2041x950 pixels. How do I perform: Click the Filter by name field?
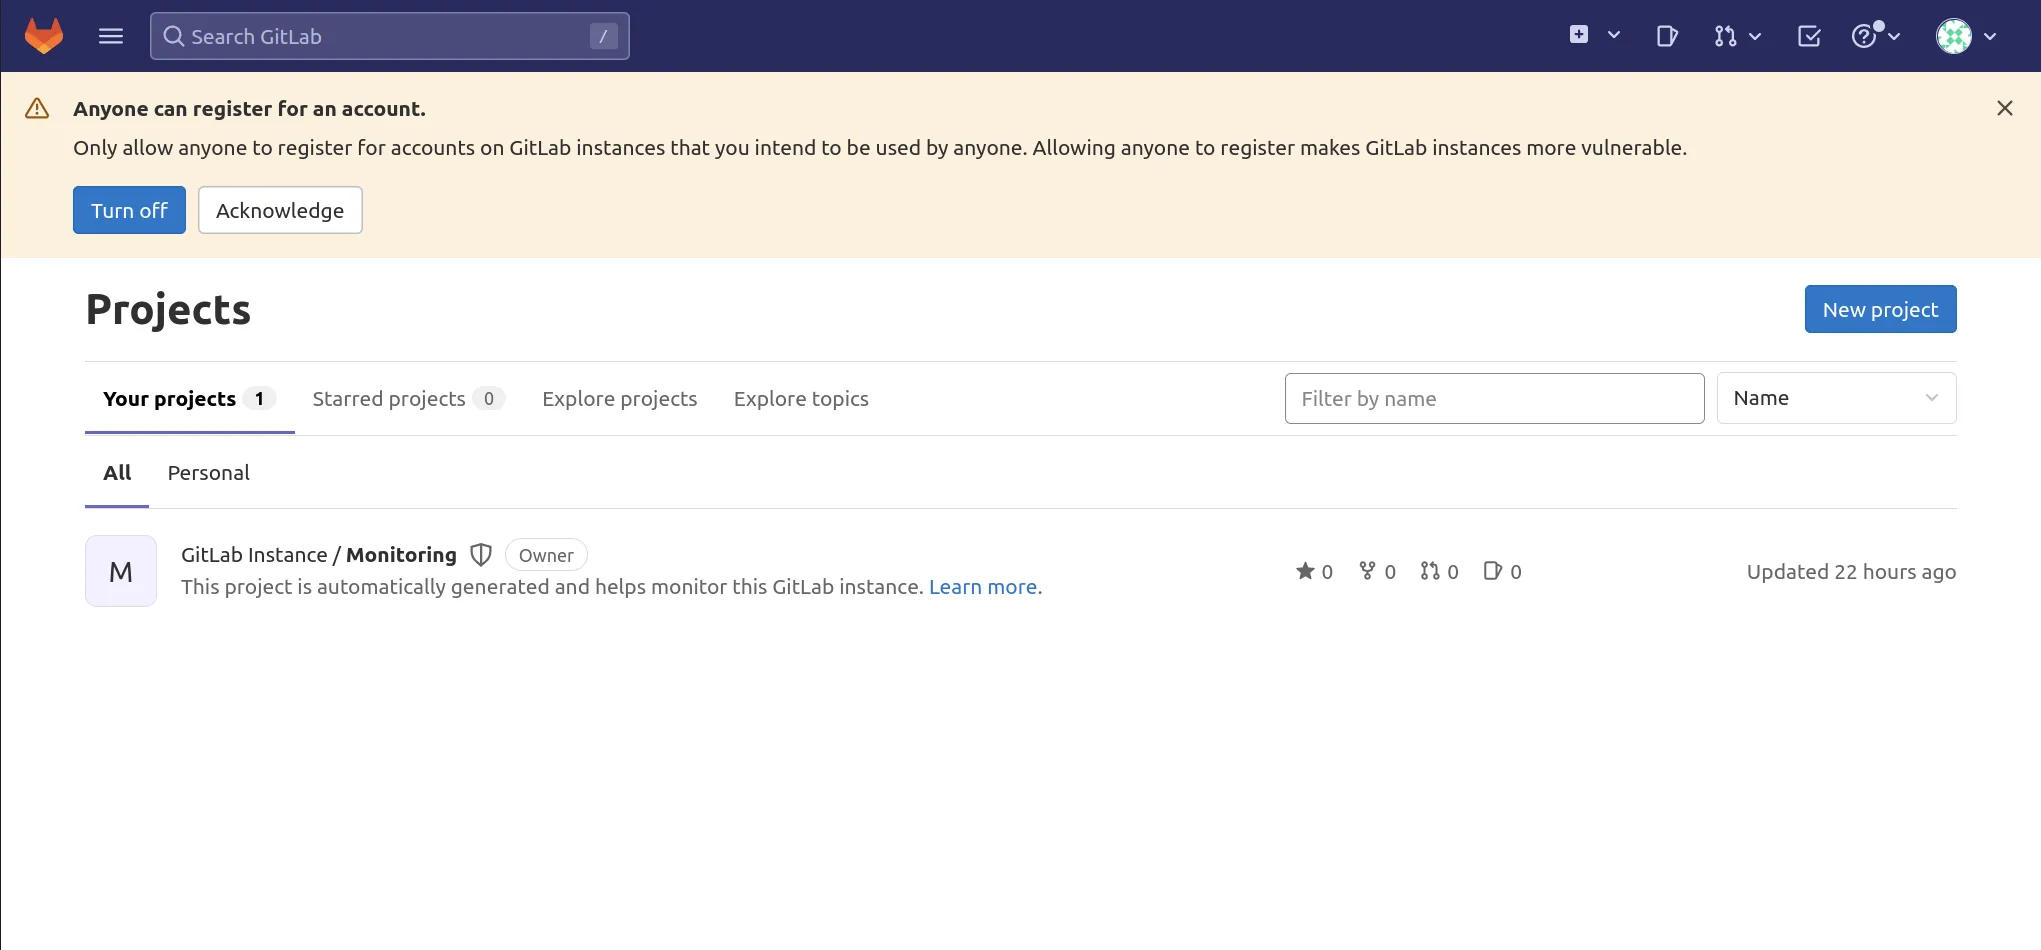point(1494,398)
